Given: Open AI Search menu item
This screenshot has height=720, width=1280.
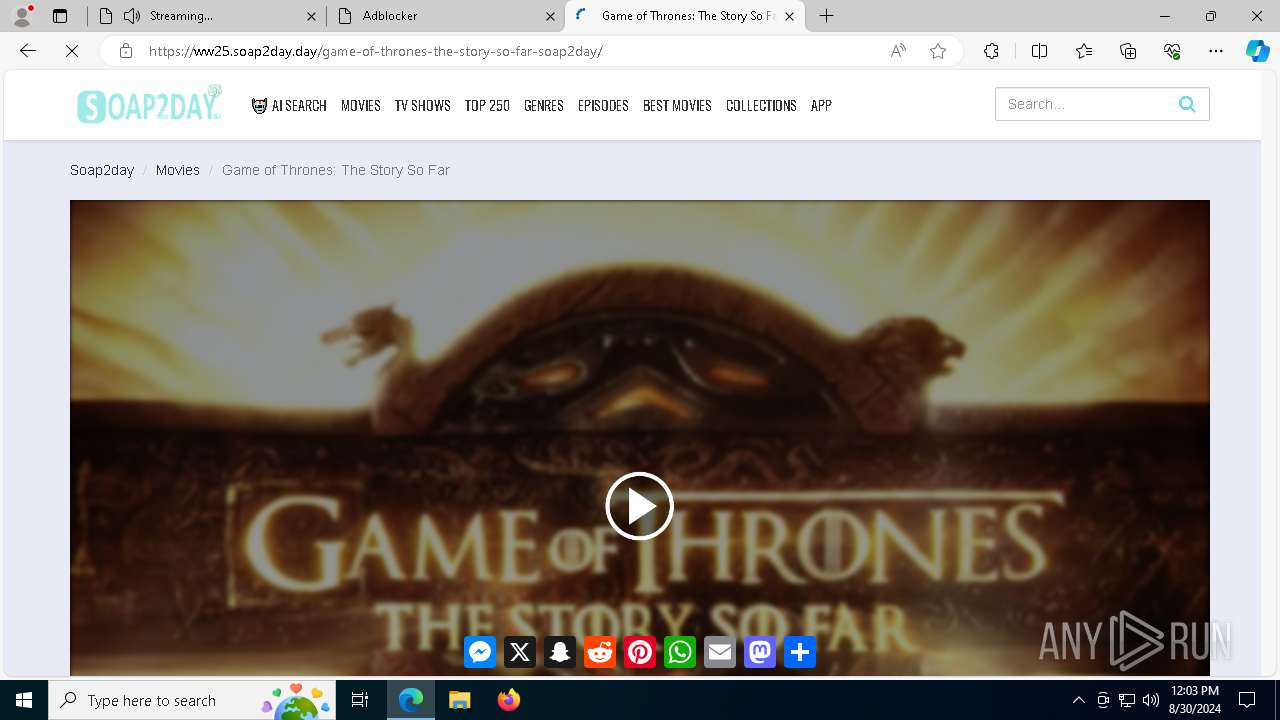Looking at the screenshot, I should click(289, 105).
